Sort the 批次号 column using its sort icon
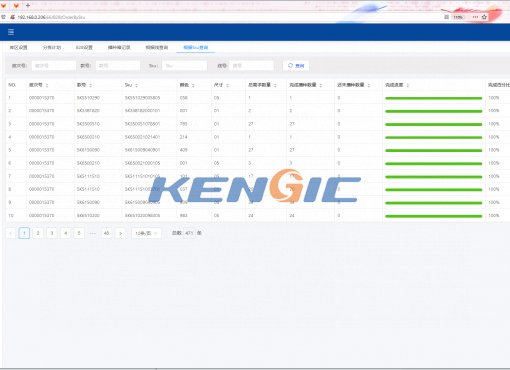510x370 pixels. pos(47,85)
